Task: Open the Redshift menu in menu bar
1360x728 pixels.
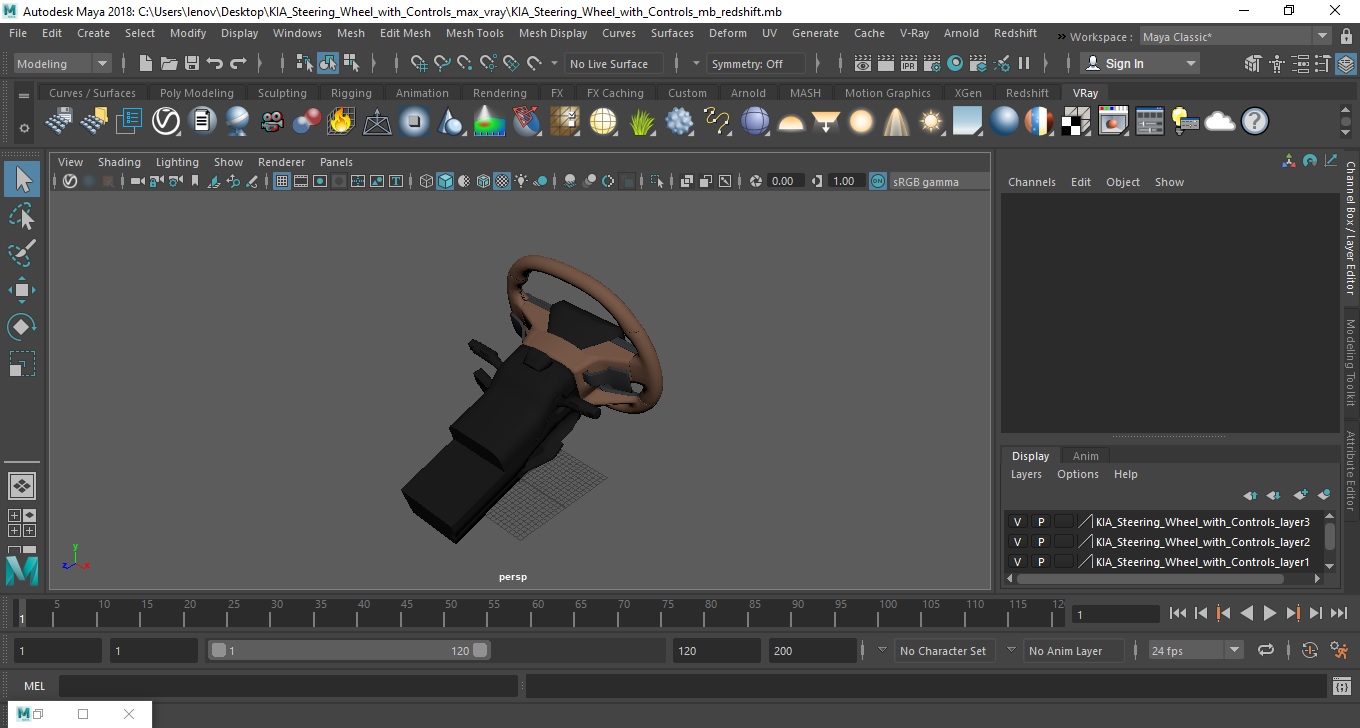Action: 1015,33
